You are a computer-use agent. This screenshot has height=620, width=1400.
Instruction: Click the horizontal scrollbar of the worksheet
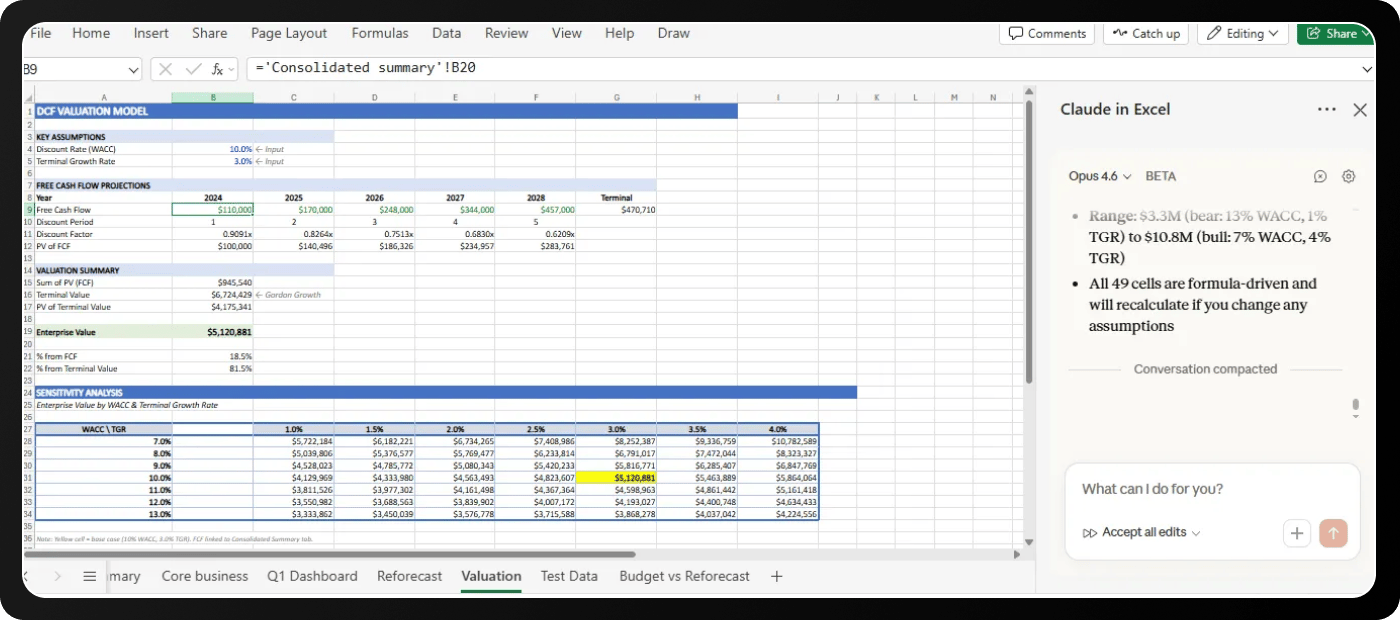[x=332, y=553]
